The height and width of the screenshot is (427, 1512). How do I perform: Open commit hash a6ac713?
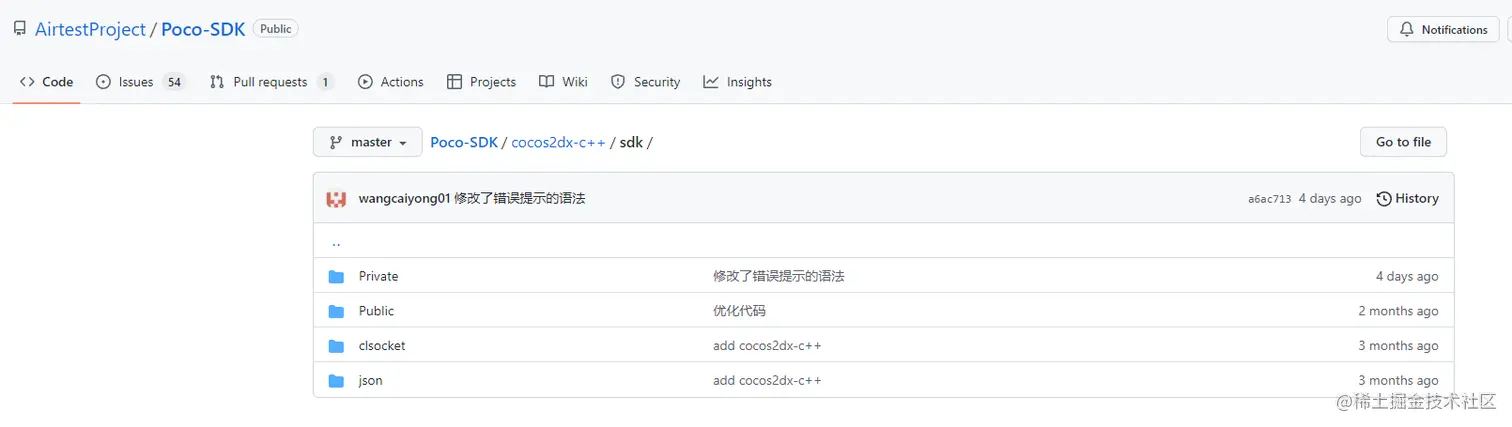pos(1269,199)
